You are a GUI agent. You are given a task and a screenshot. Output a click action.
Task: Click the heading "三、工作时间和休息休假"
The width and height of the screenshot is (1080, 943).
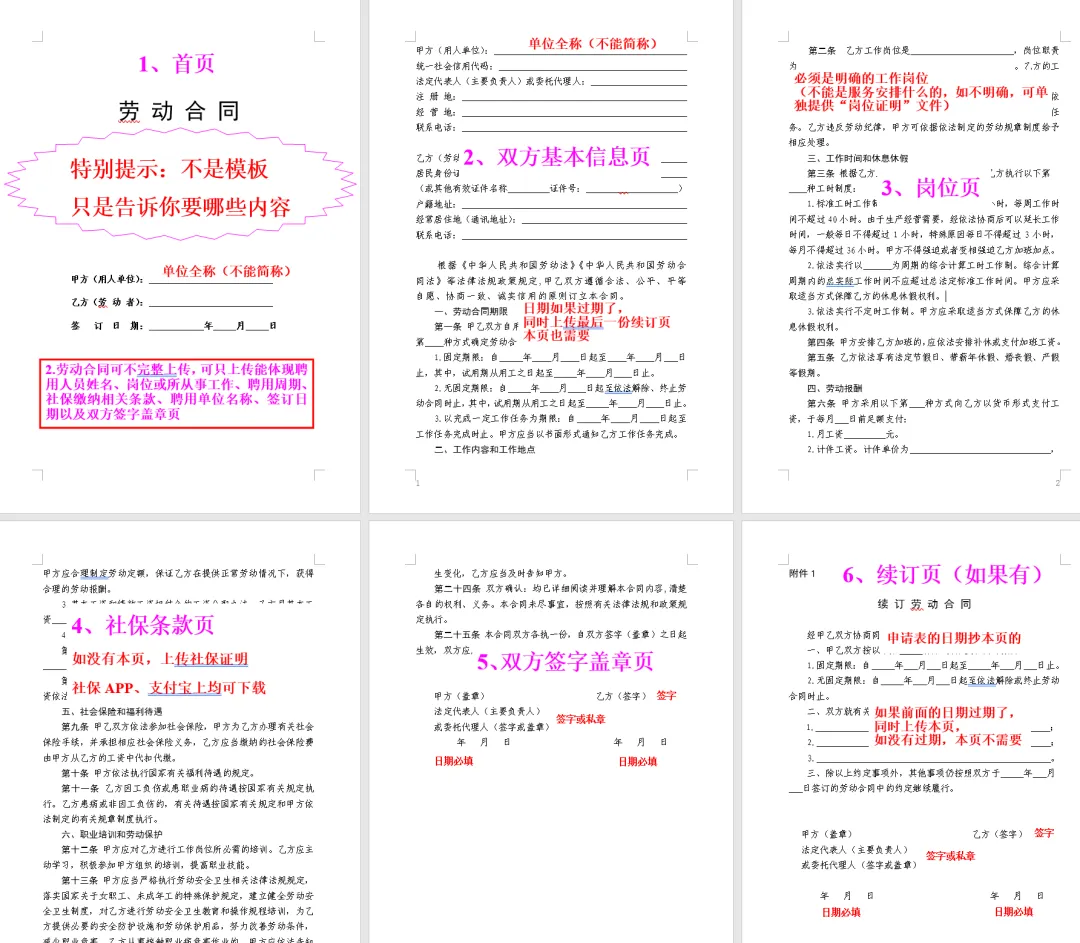coord(858,158)
